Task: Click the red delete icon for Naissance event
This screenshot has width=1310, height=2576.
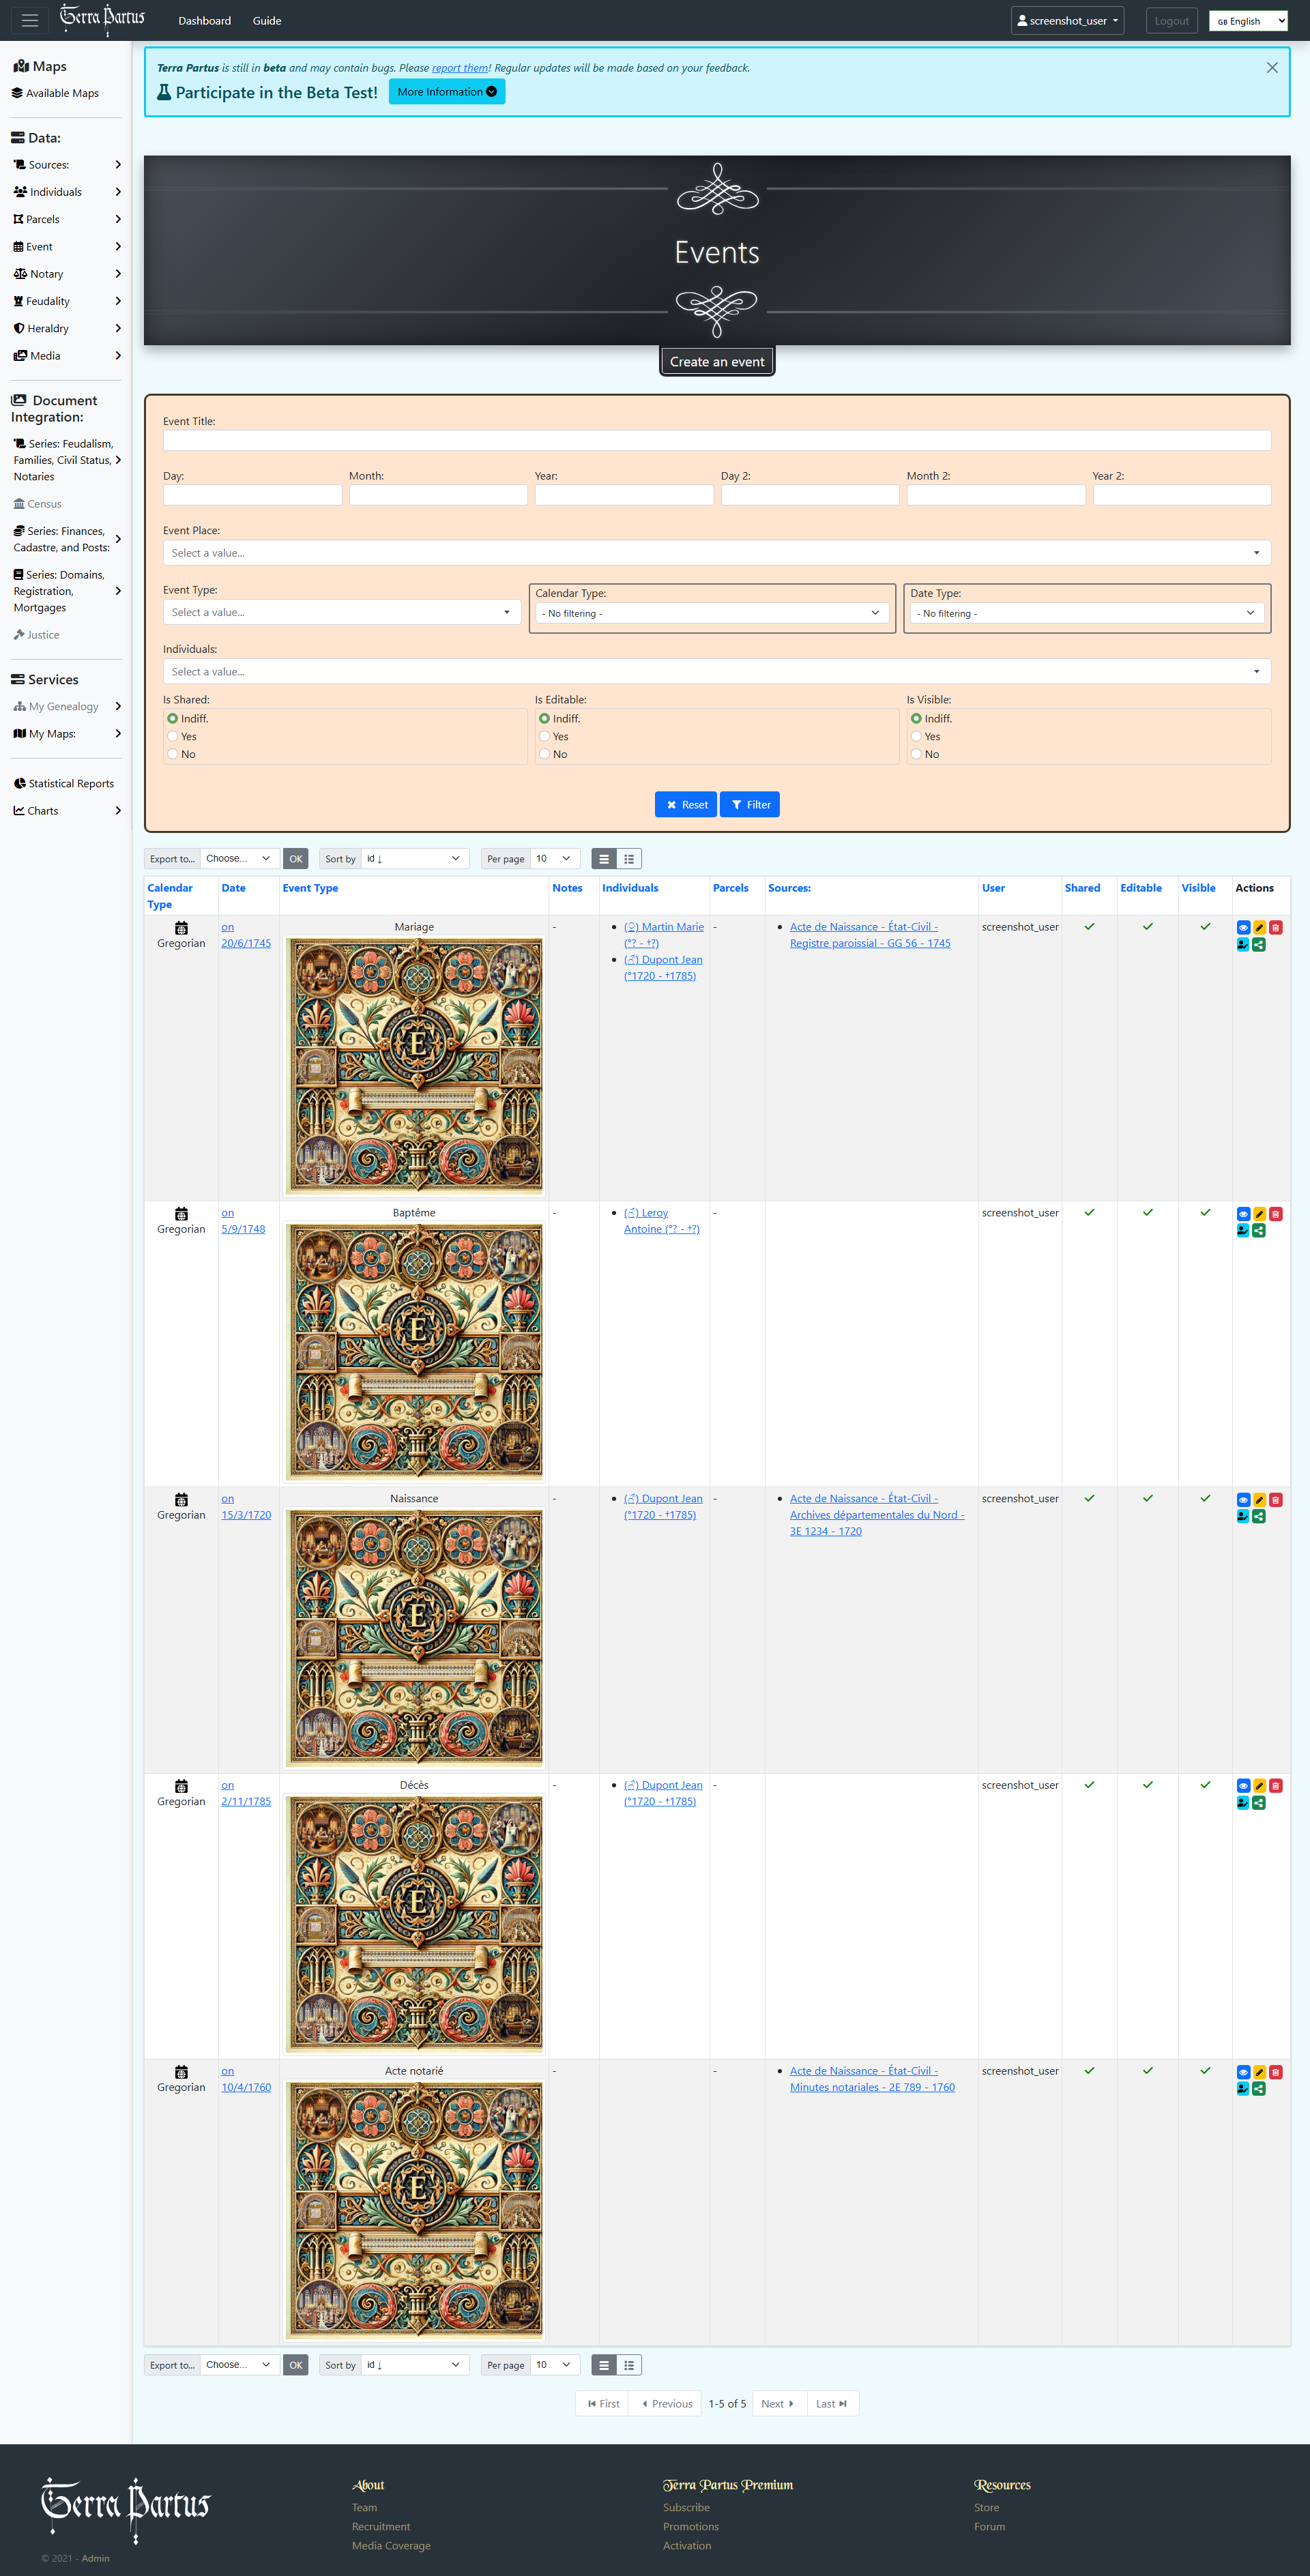Action: (1275, 1500)
